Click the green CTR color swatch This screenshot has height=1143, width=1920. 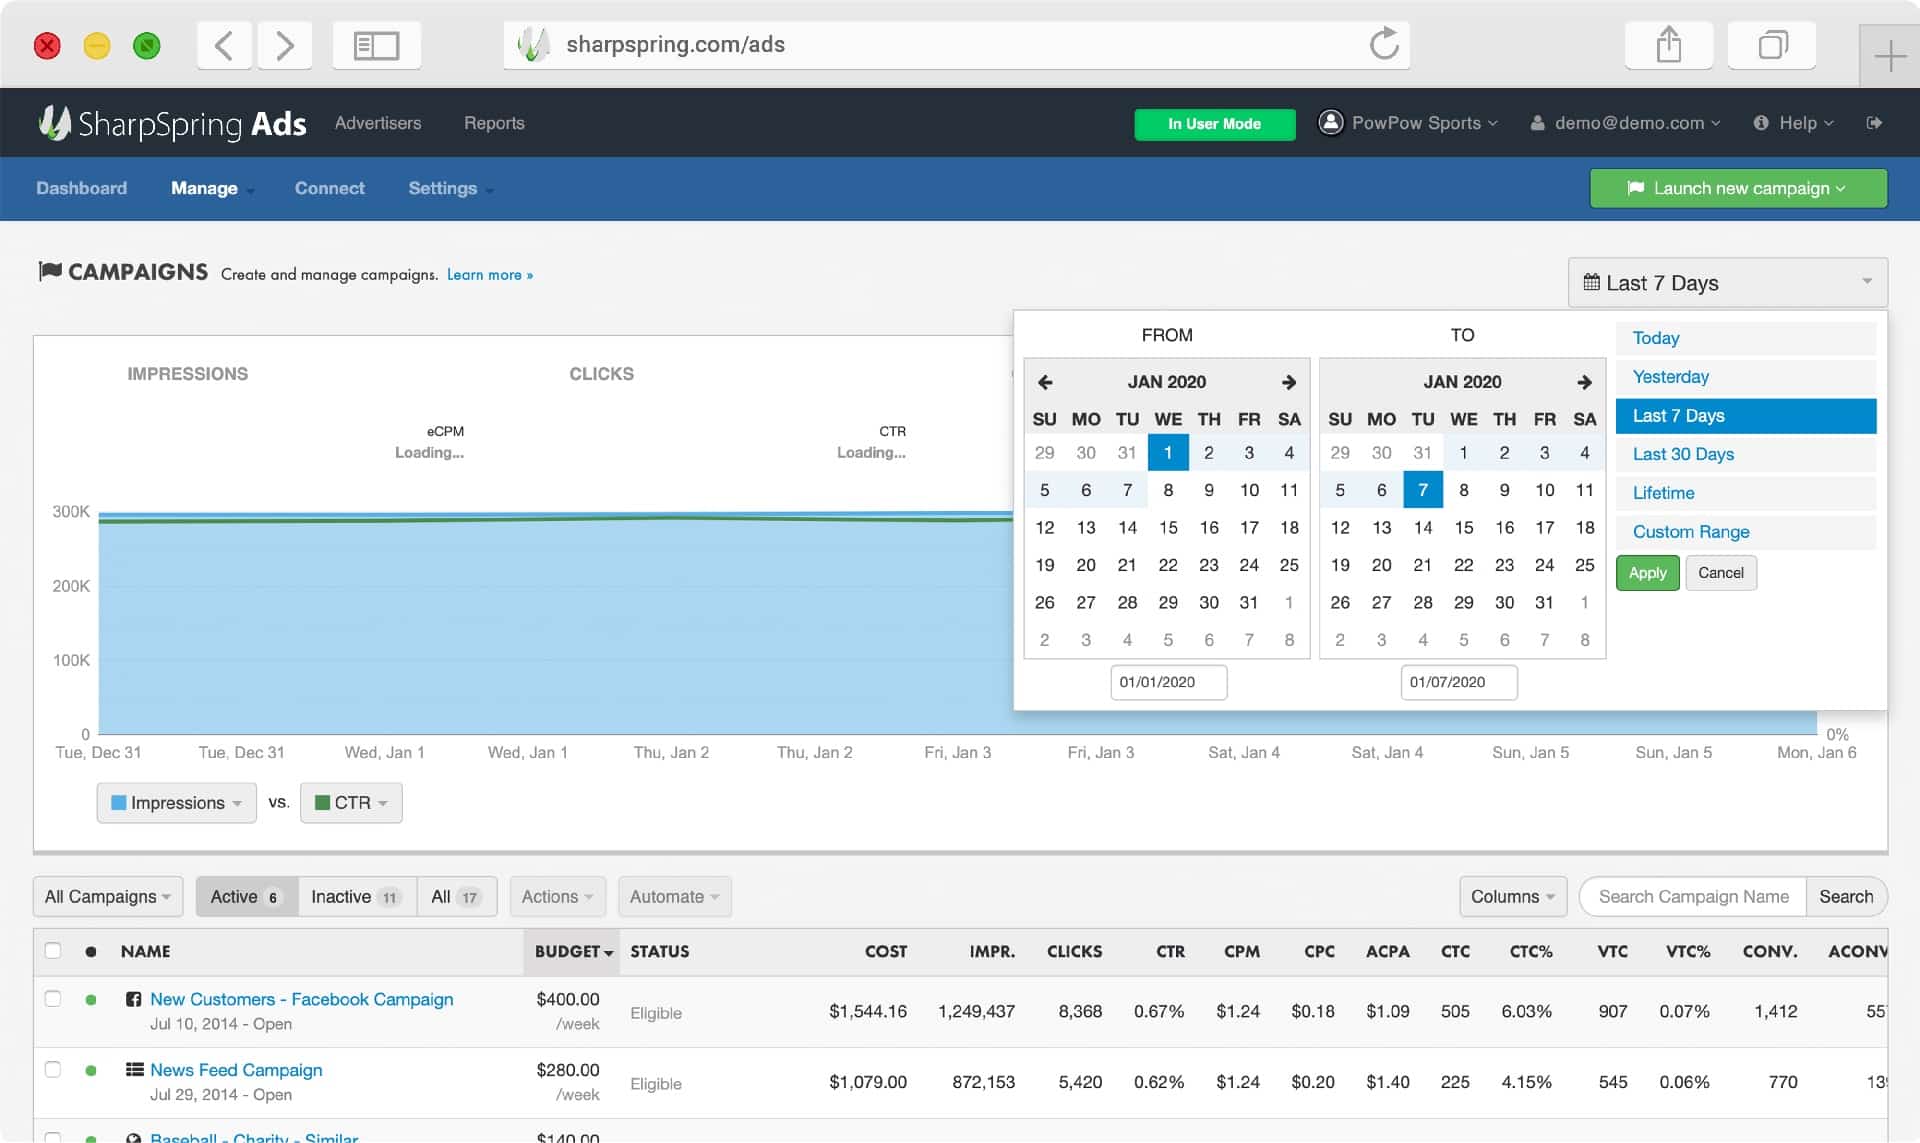click(x=322, y=802)
